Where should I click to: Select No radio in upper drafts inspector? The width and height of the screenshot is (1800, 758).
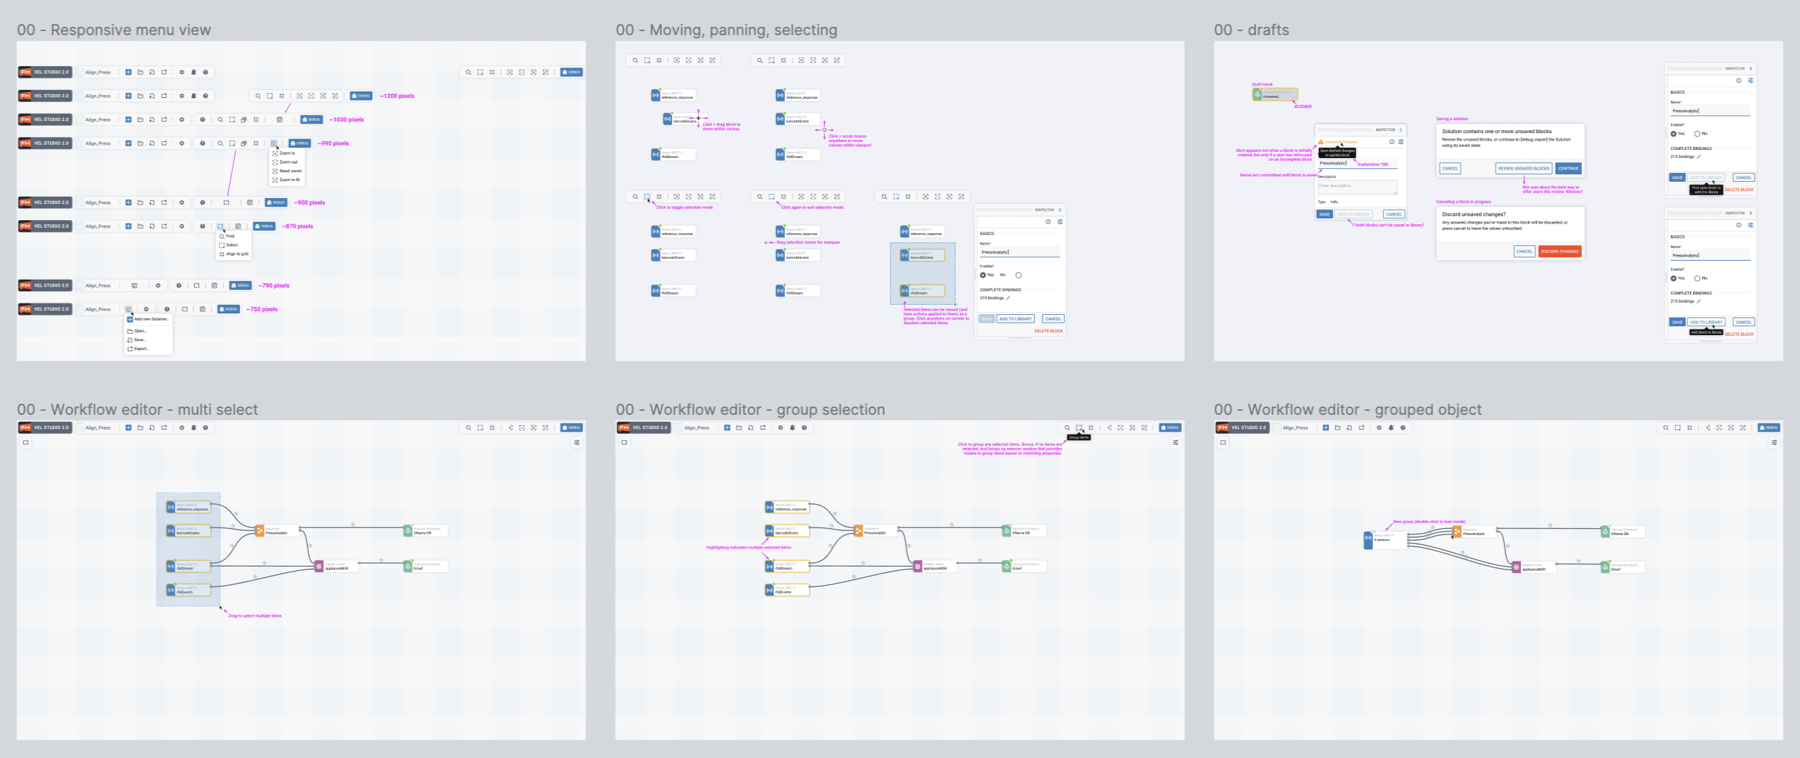click(x=1697, y=133)
